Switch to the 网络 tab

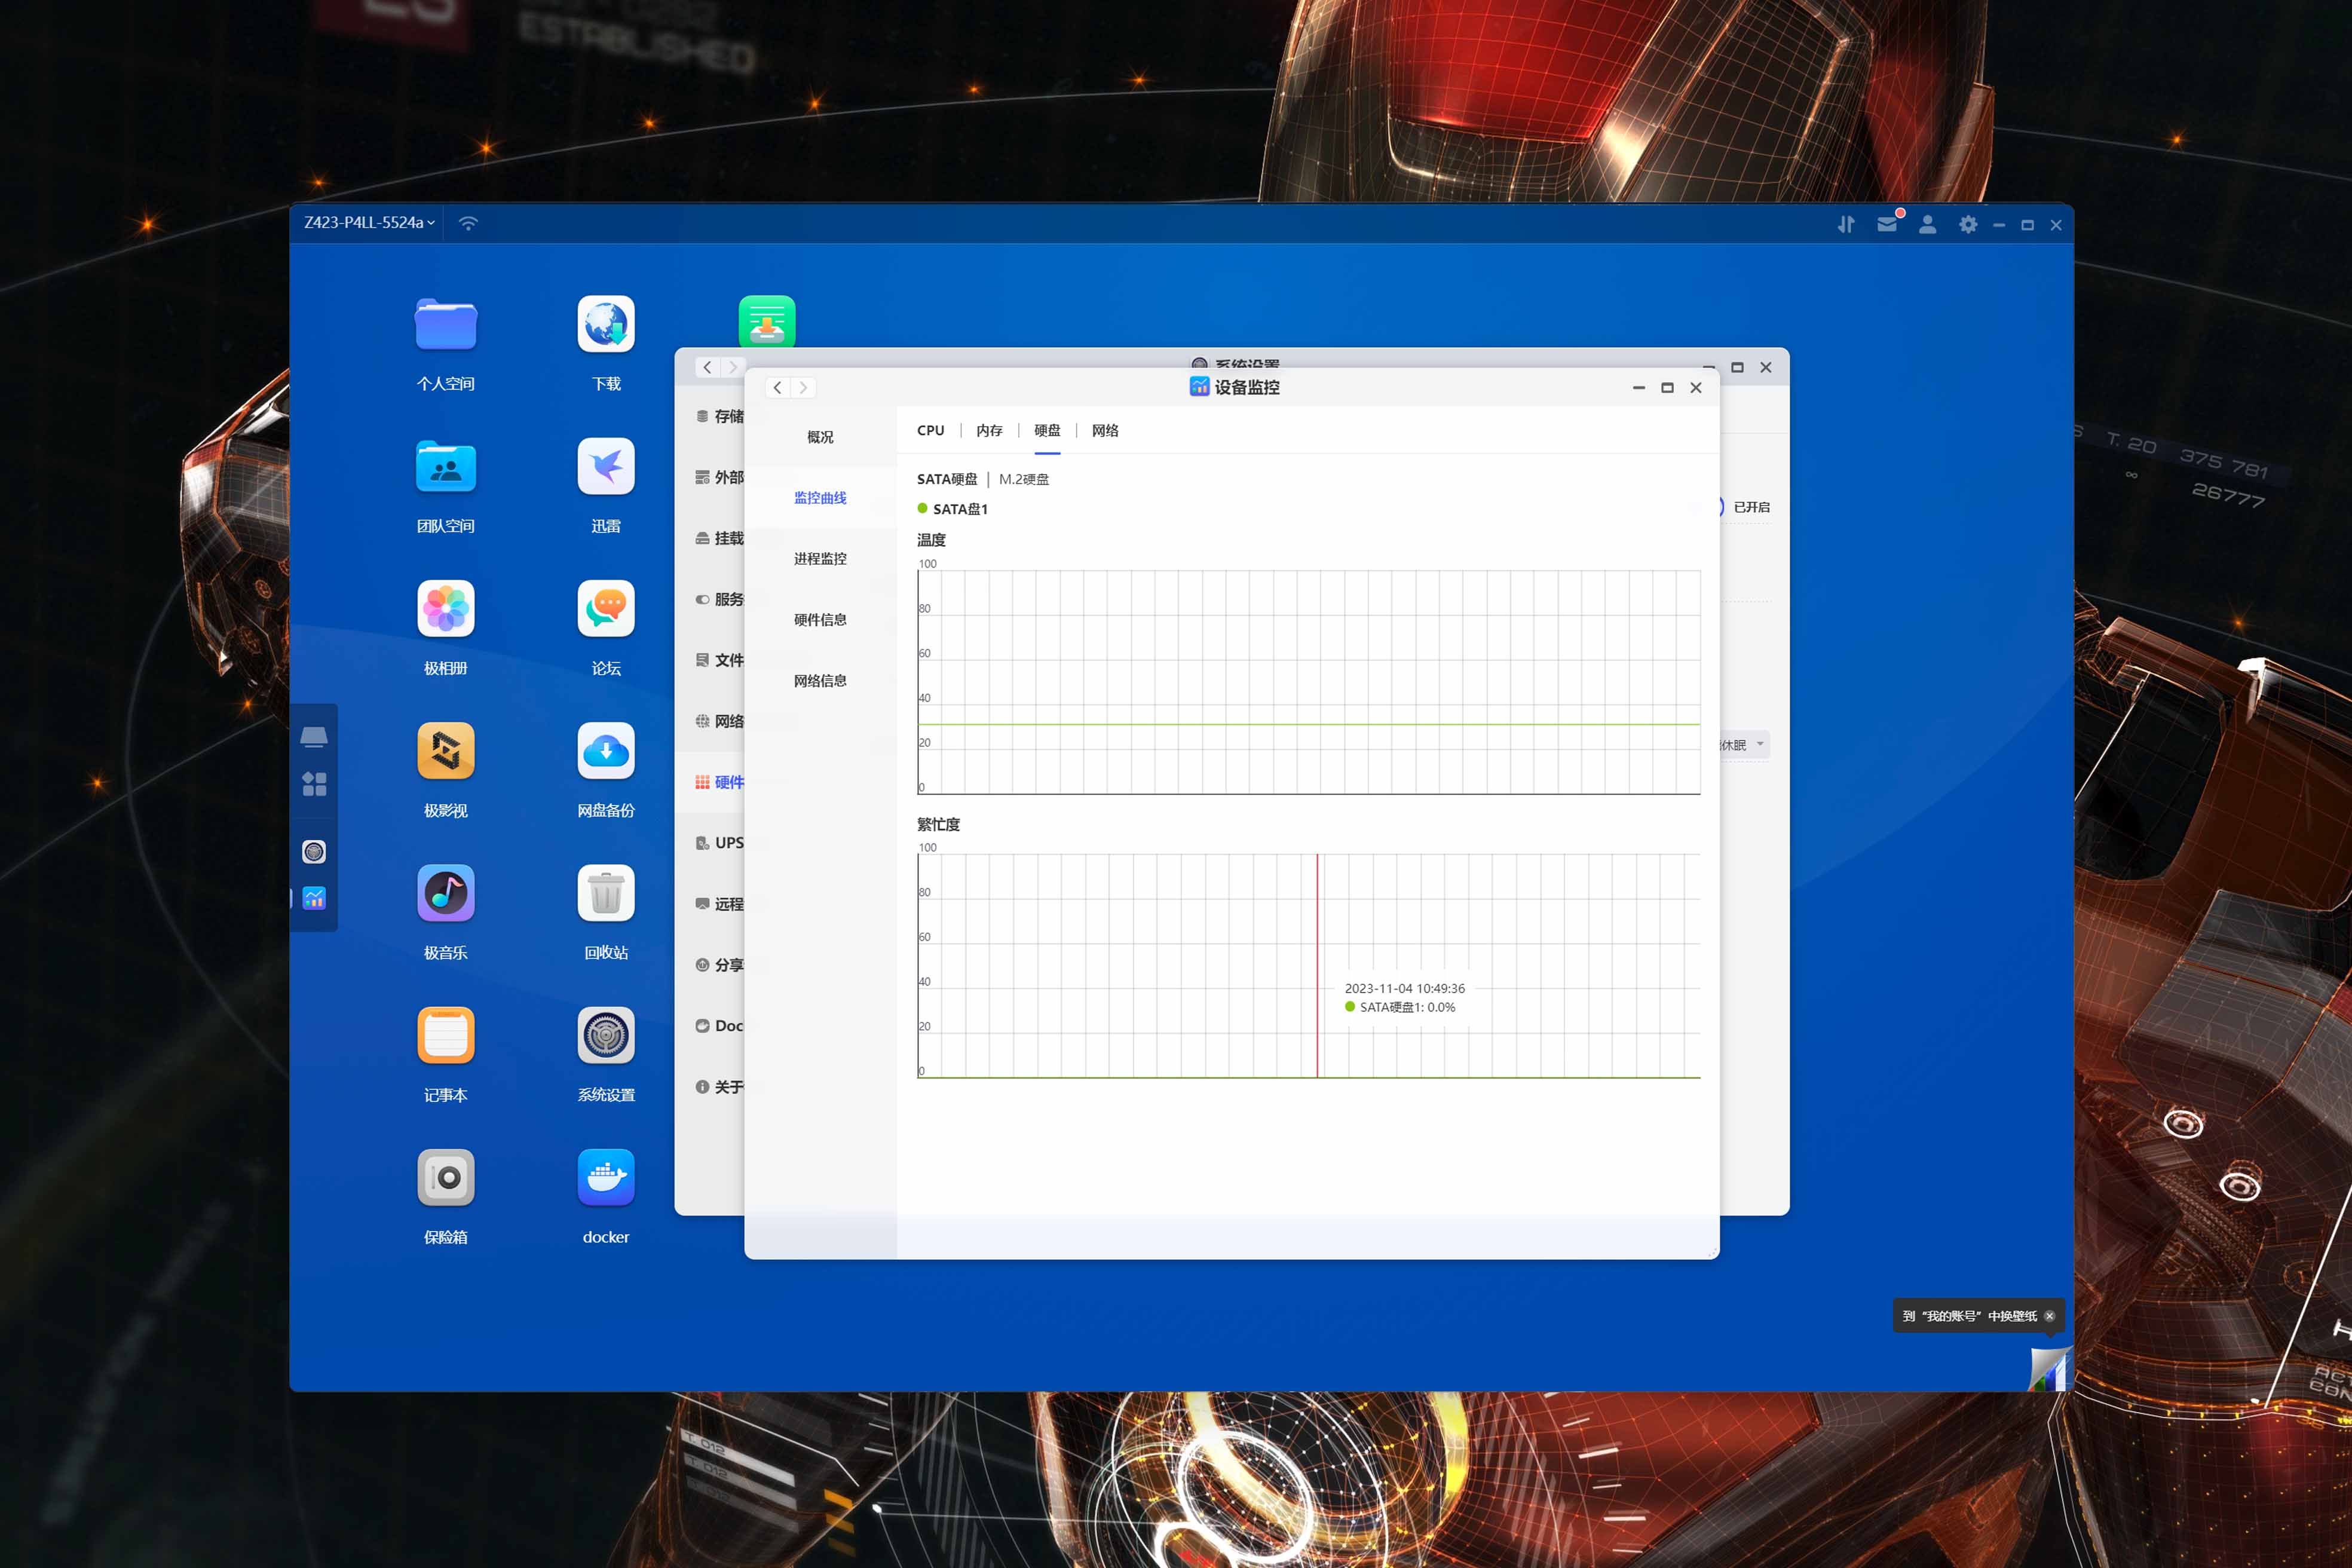1105,430
